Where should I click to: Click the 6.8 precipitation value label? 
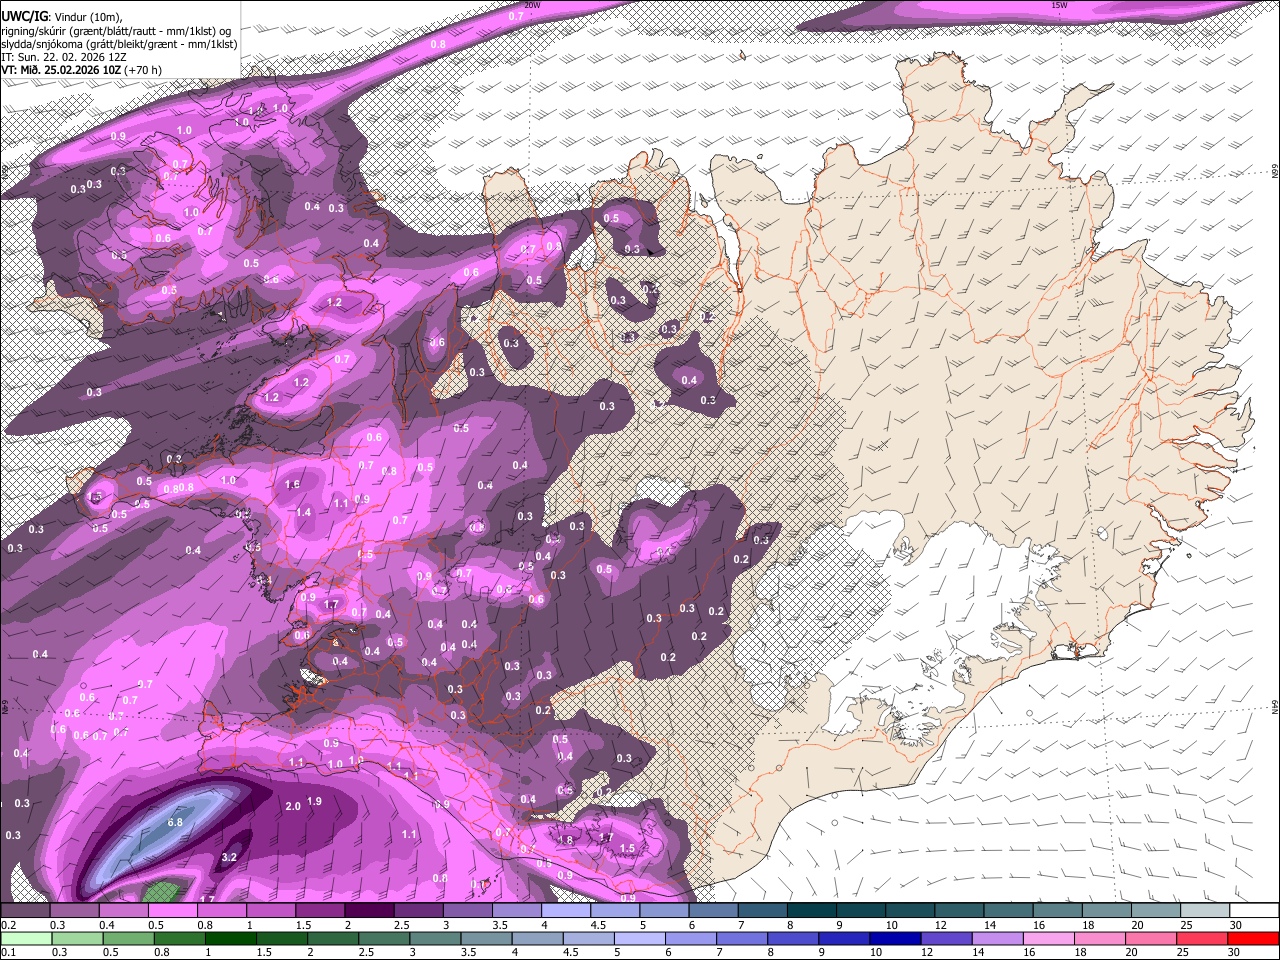click(175, 822)
